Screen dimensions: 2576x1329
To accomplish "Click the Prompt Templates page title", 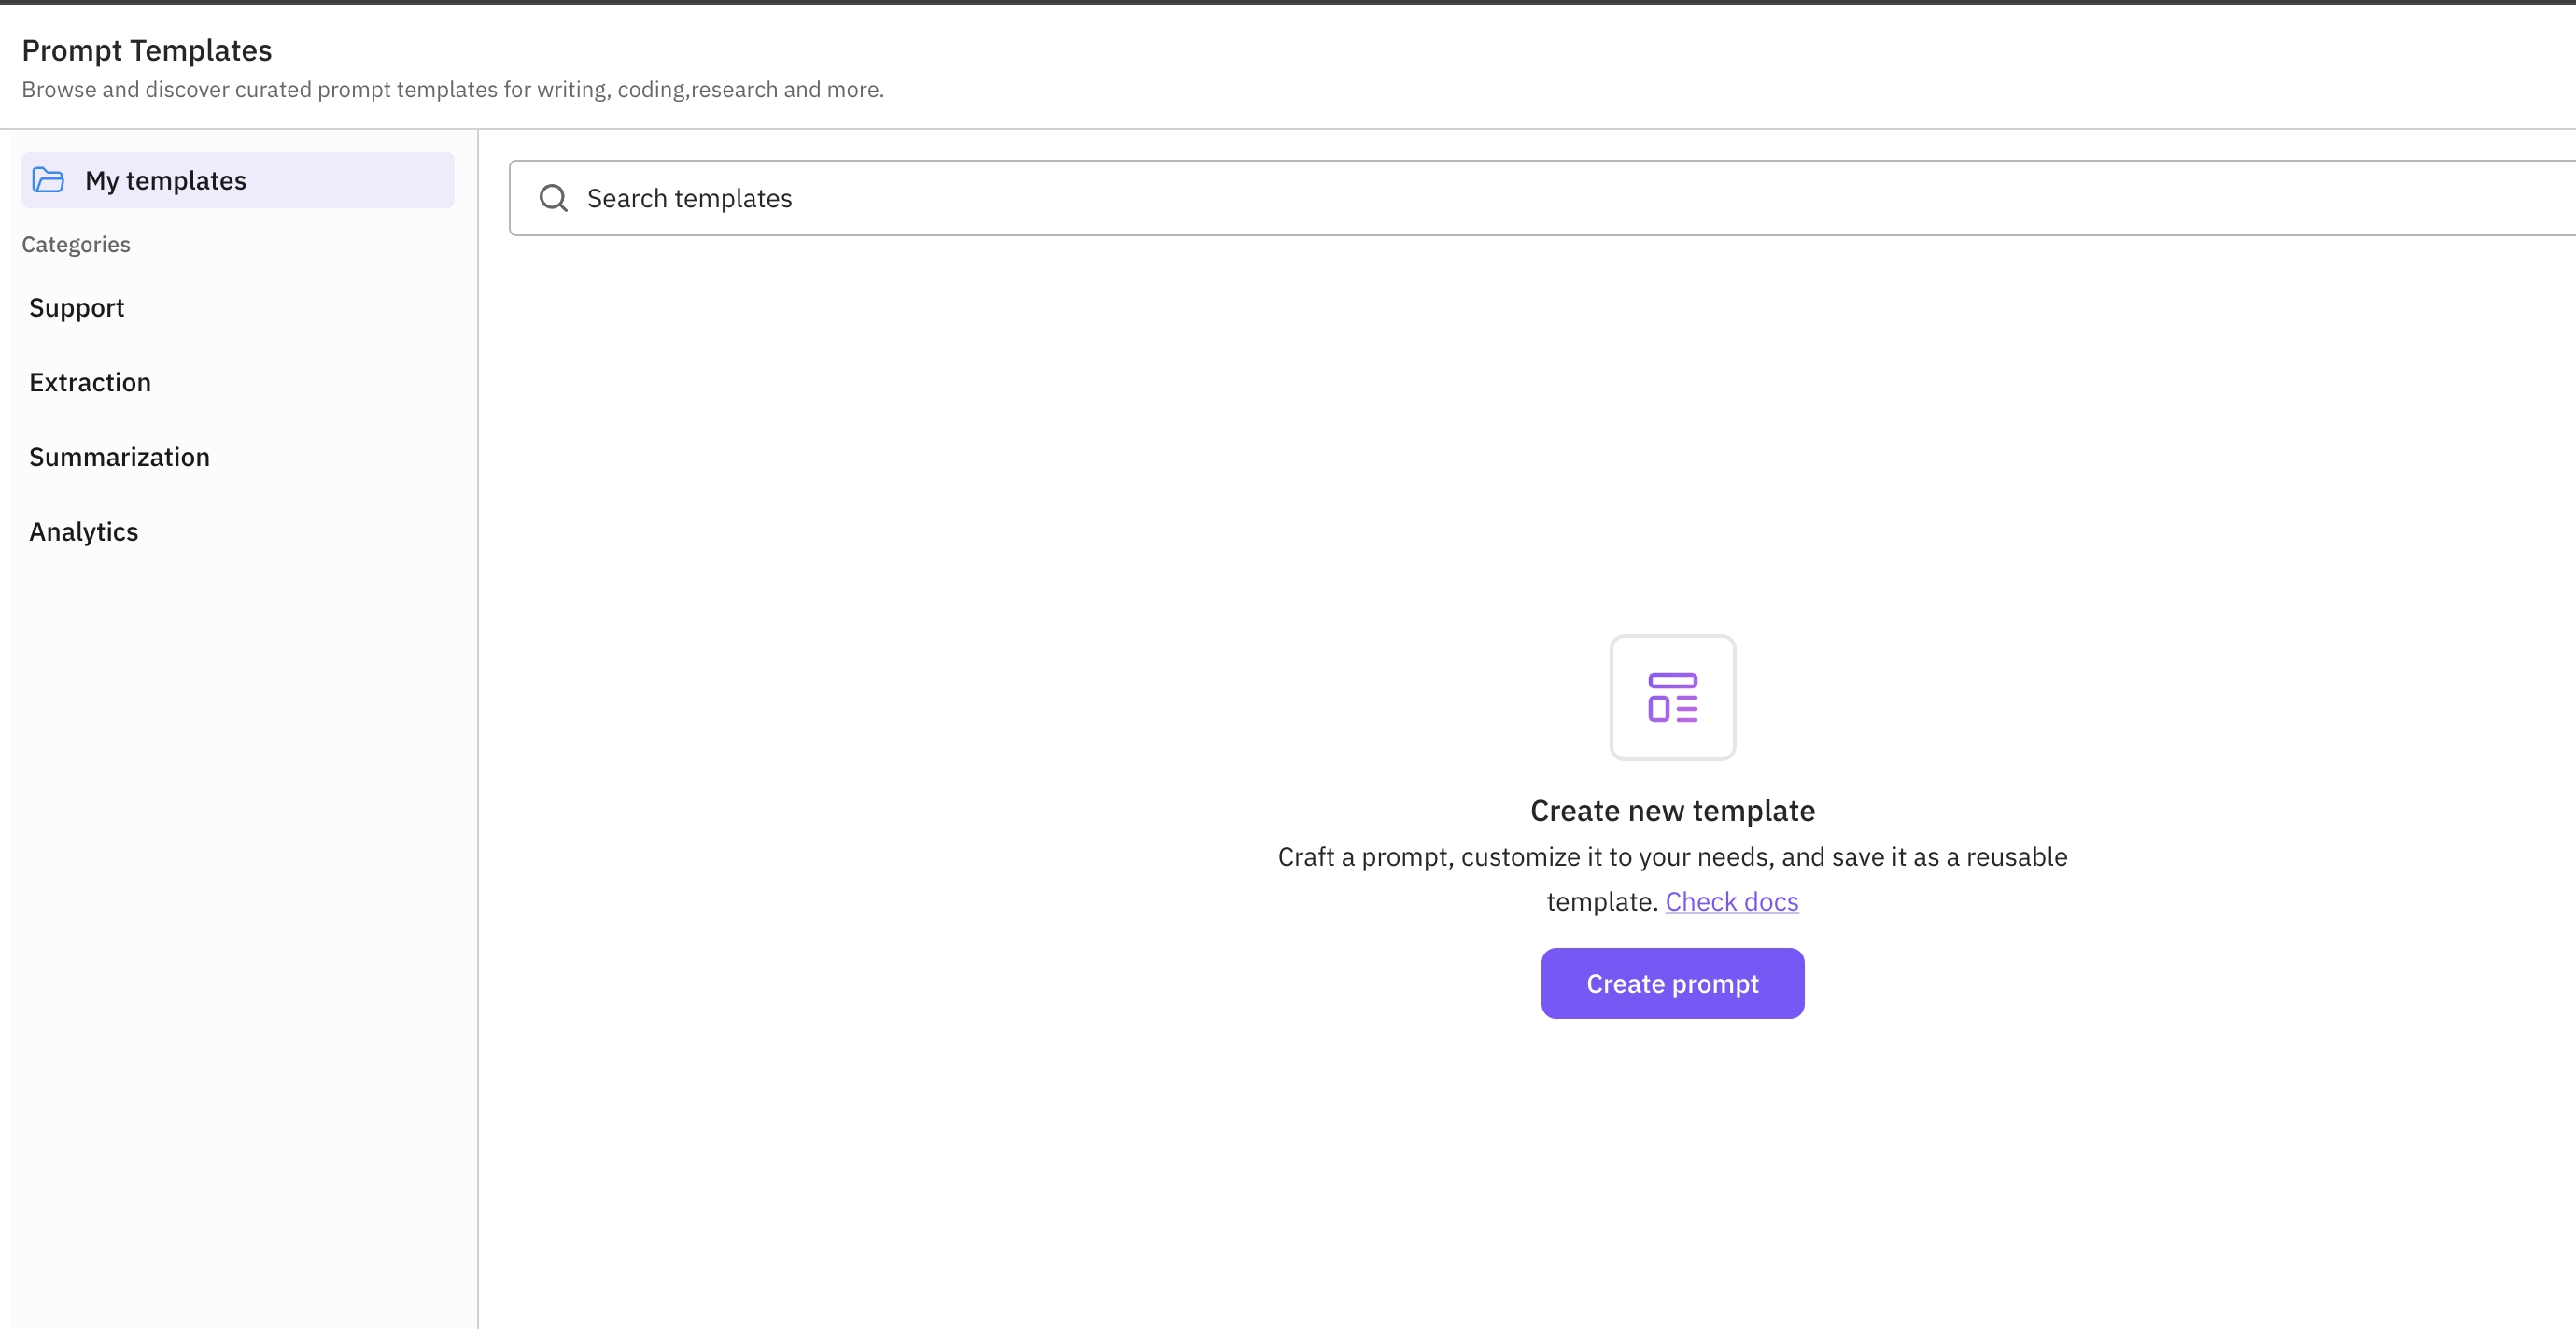I will pyautogui.click(x=147, y=49).
